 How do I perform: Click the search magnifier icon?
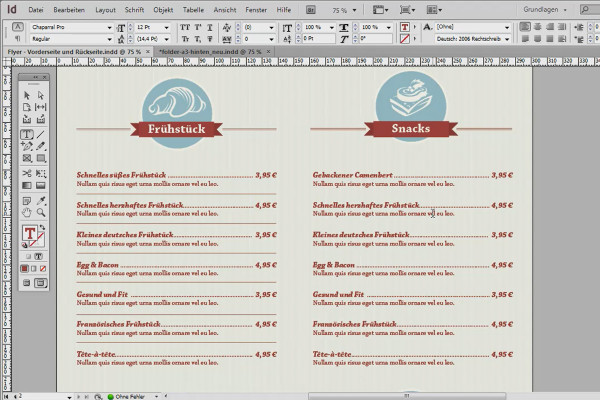pyautogui.click(x=585, y=10)
